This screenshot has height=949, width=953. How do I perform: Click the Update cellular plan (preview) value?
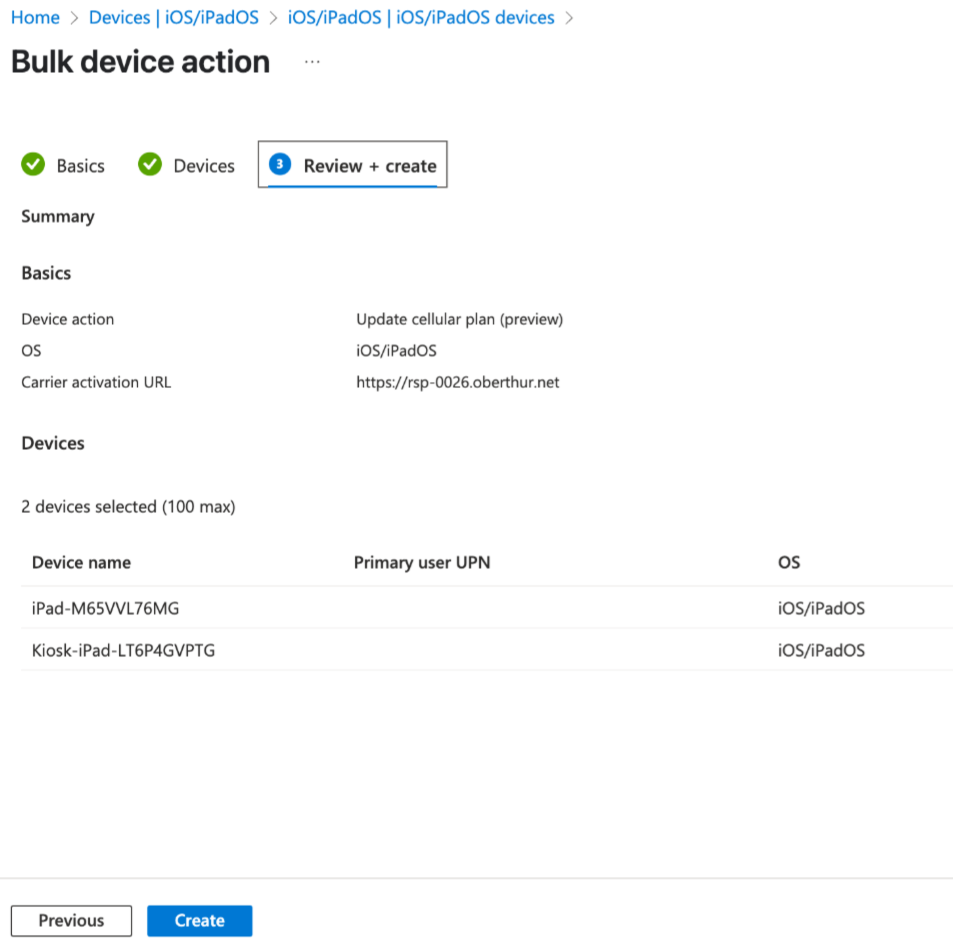coord(459,319)
